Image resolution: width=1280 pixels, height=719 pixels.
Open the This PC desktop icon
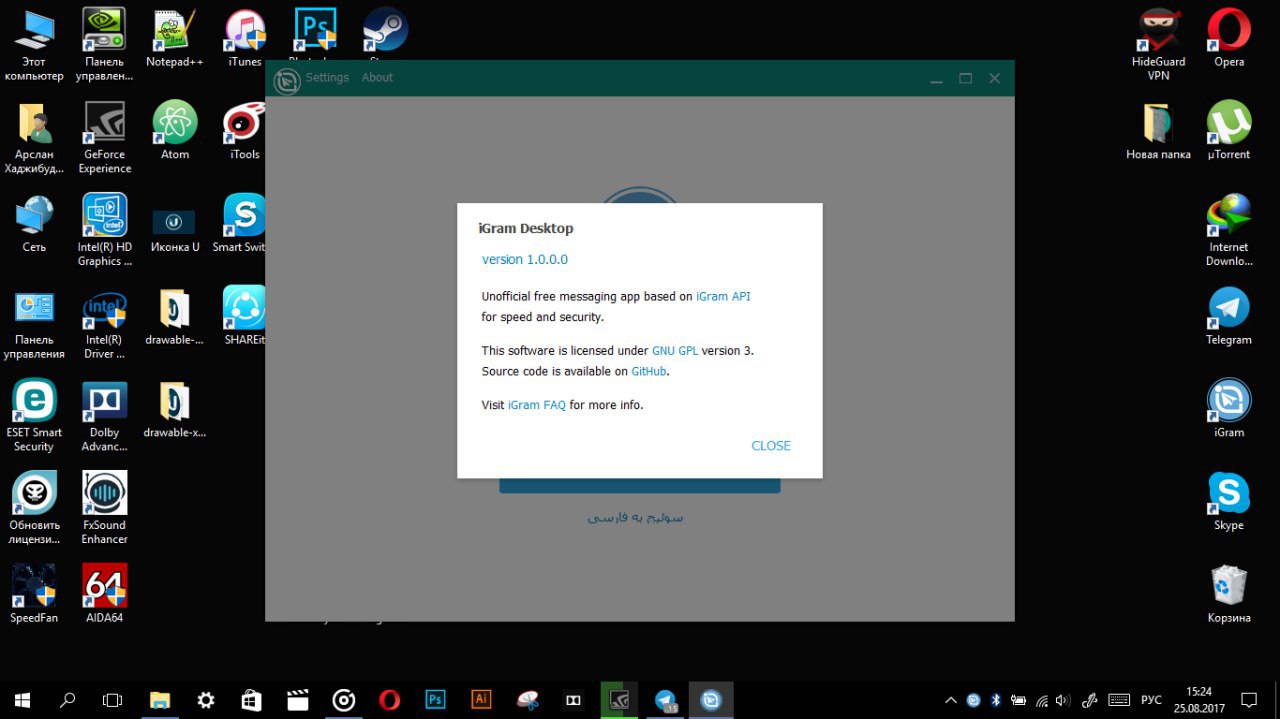34,45
